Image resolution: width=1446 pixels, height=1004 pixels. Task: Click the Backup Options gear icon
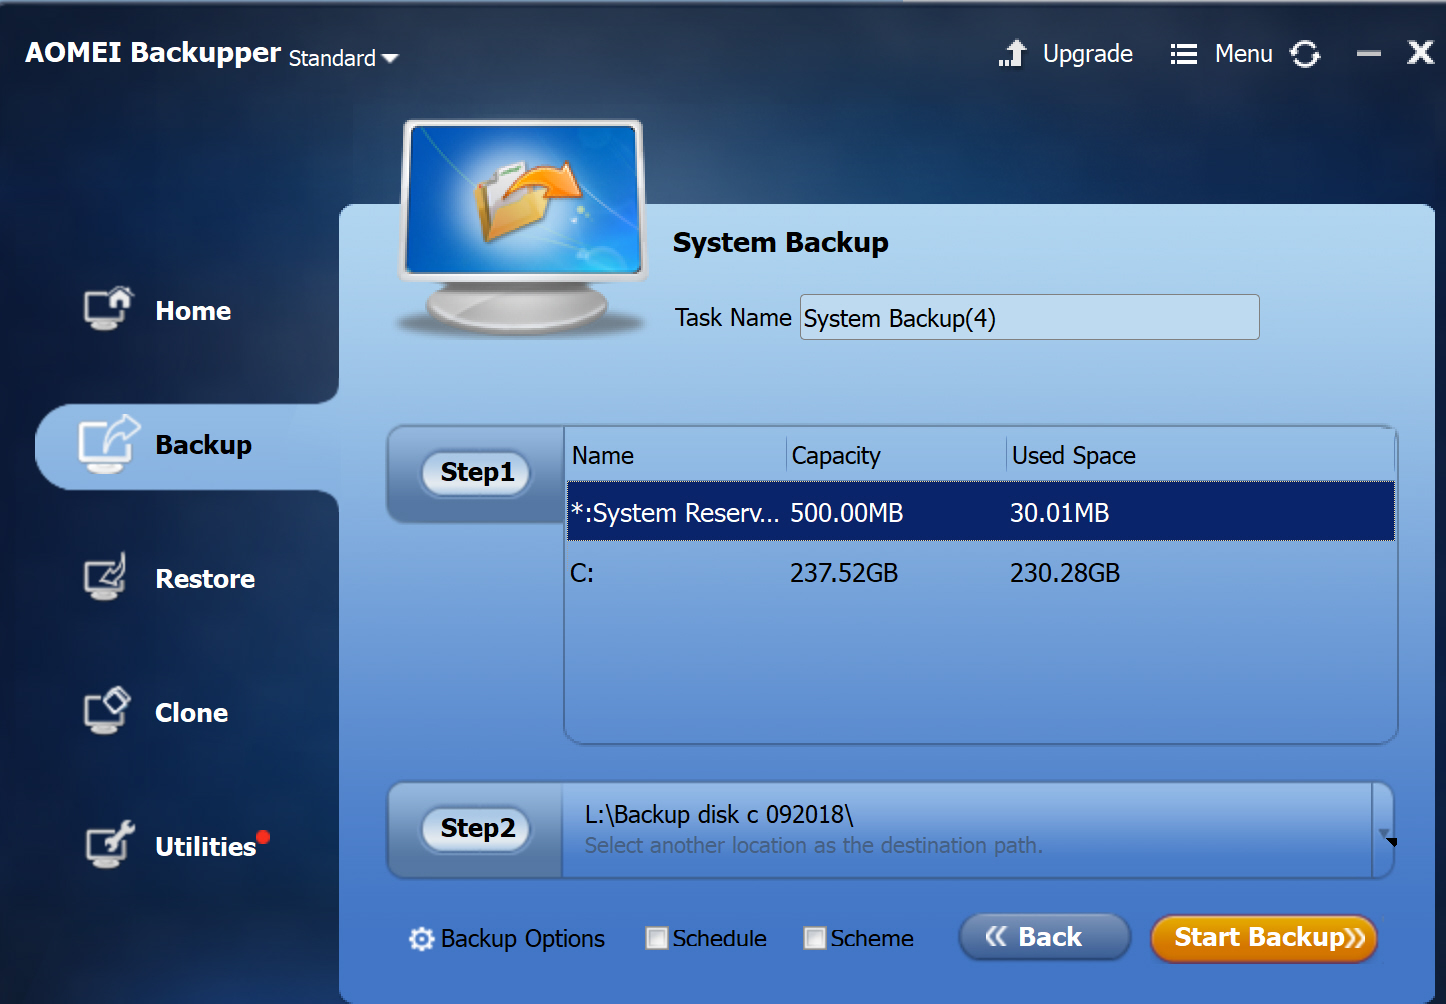coord(422,939)
